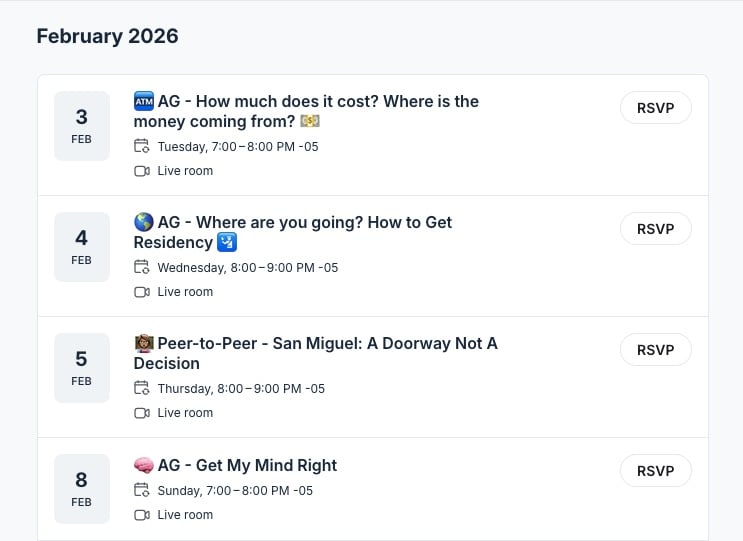Click the video camera icon for Feb 8 event

(141, 515)
